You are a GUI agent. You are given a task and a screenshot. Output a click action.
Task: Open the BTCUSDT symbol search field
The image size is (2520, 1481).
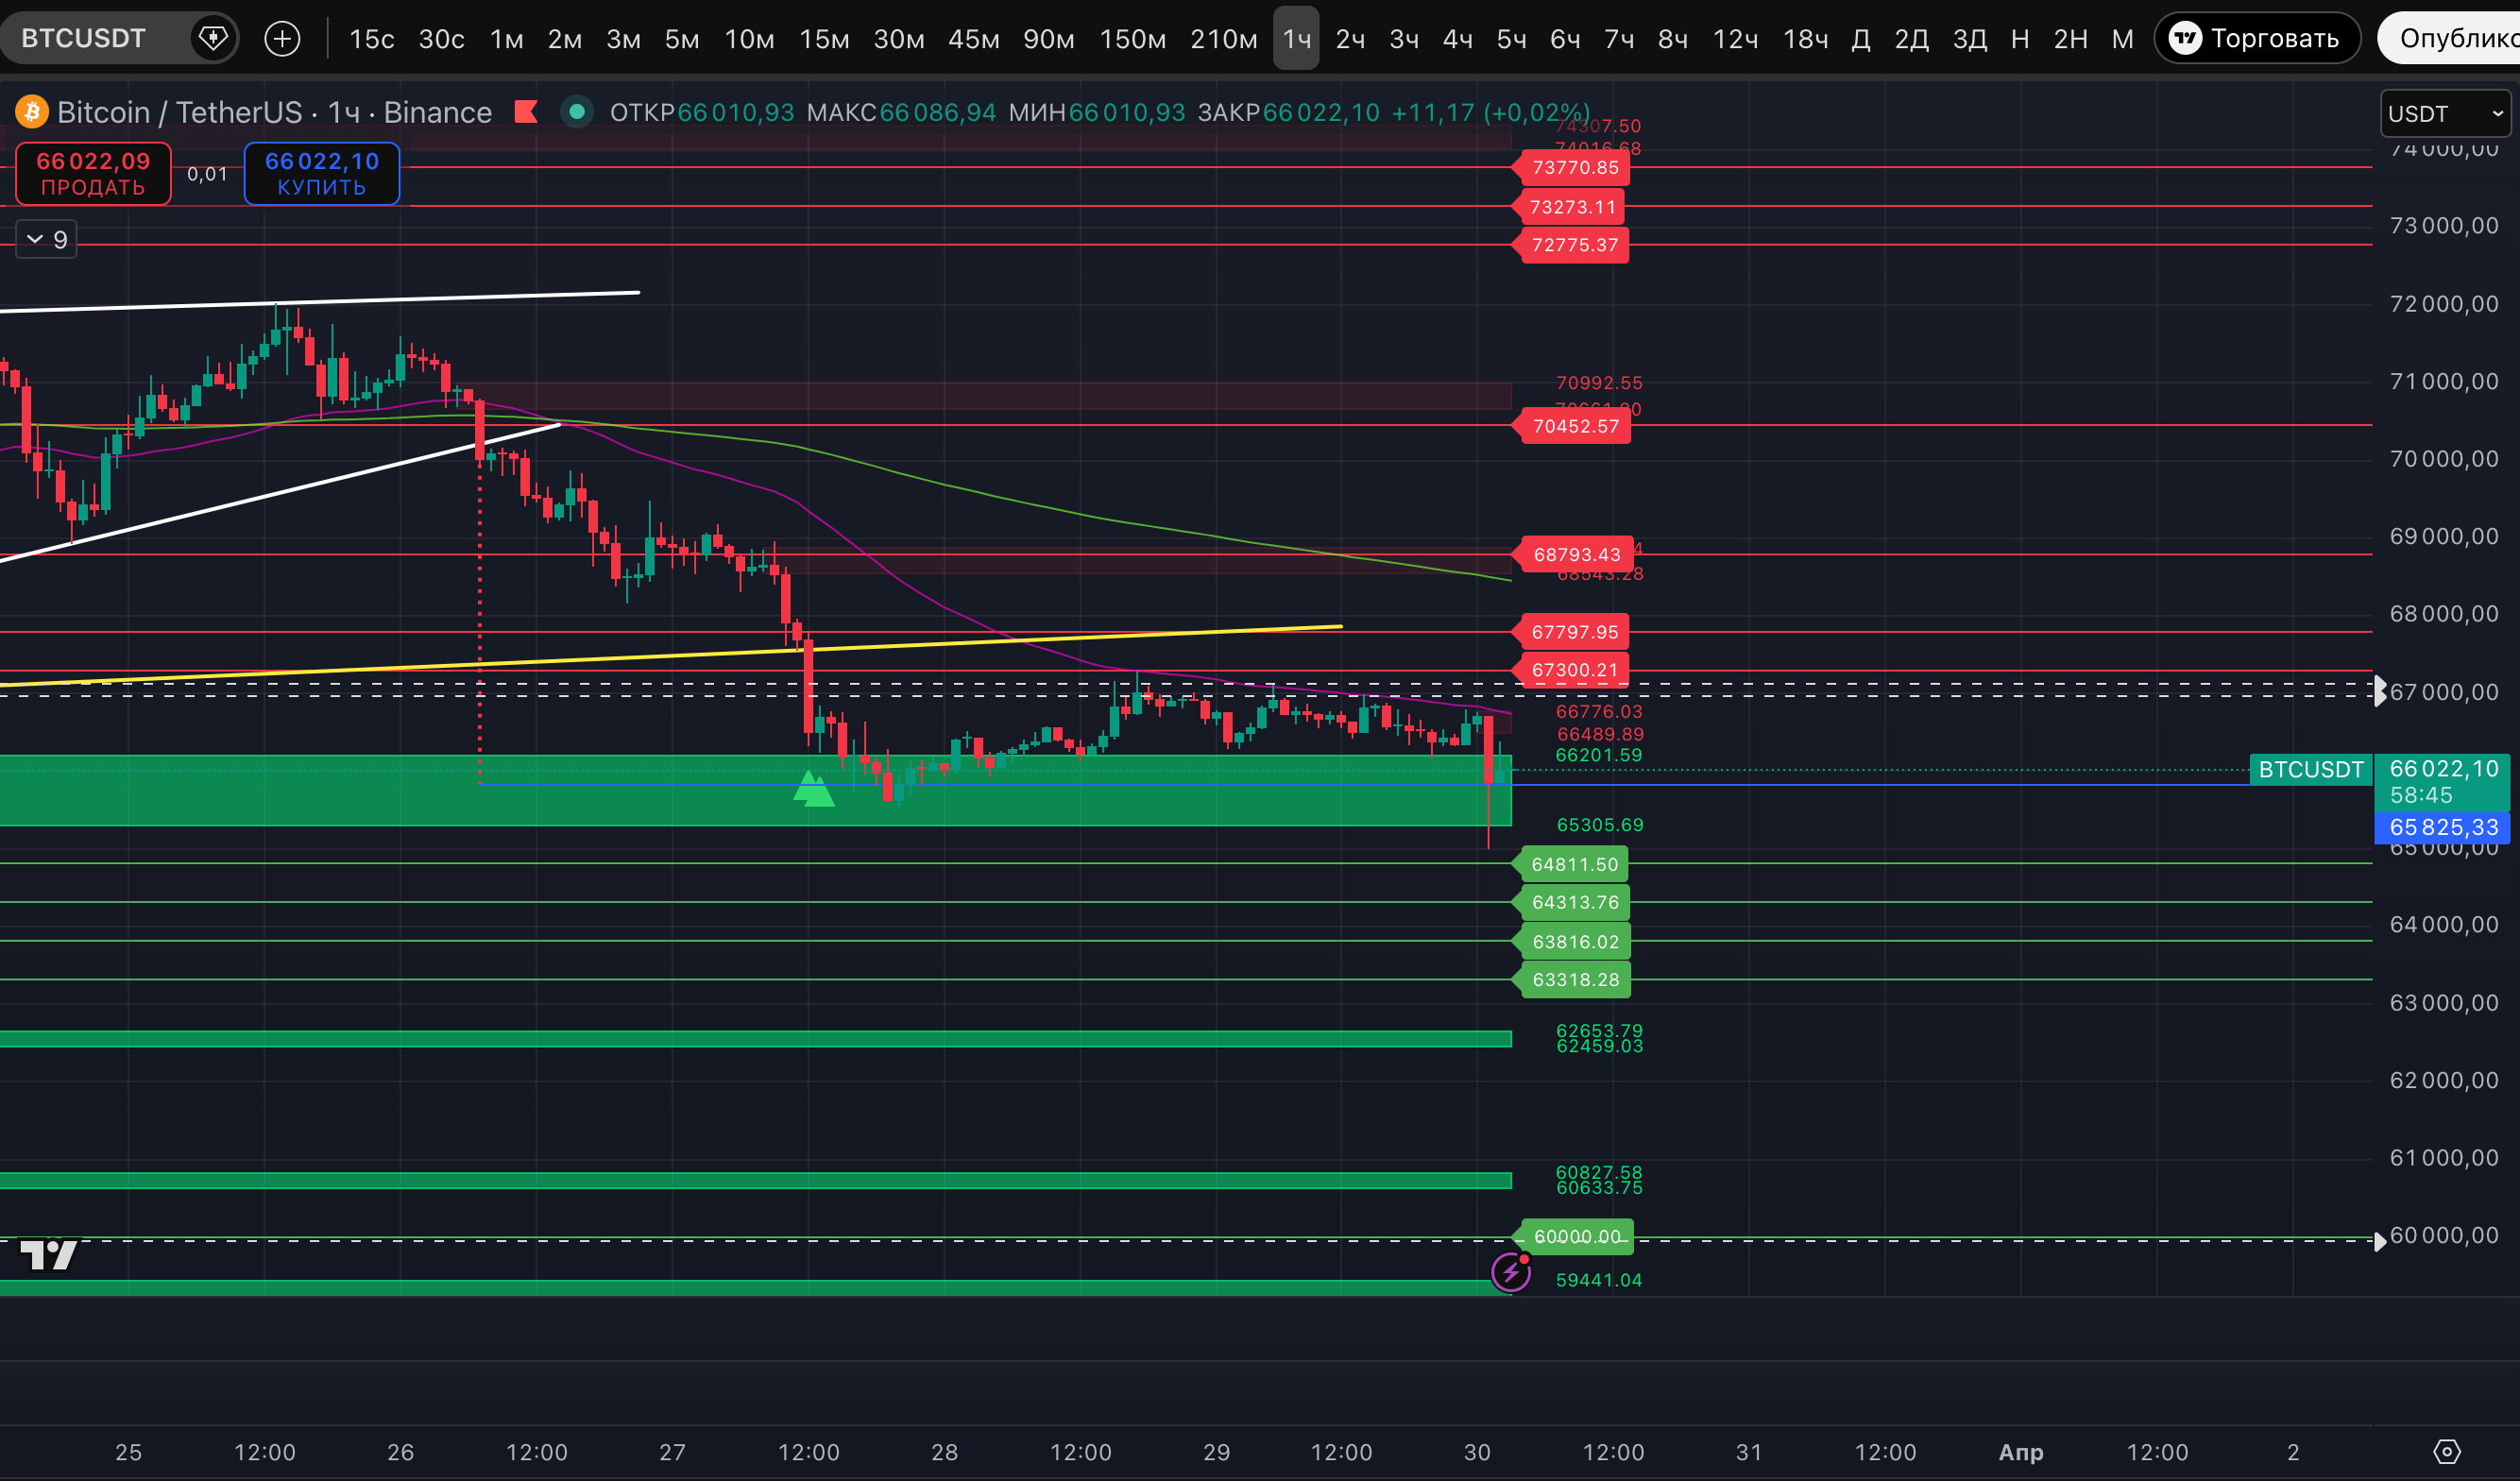(x=84, y=39)
